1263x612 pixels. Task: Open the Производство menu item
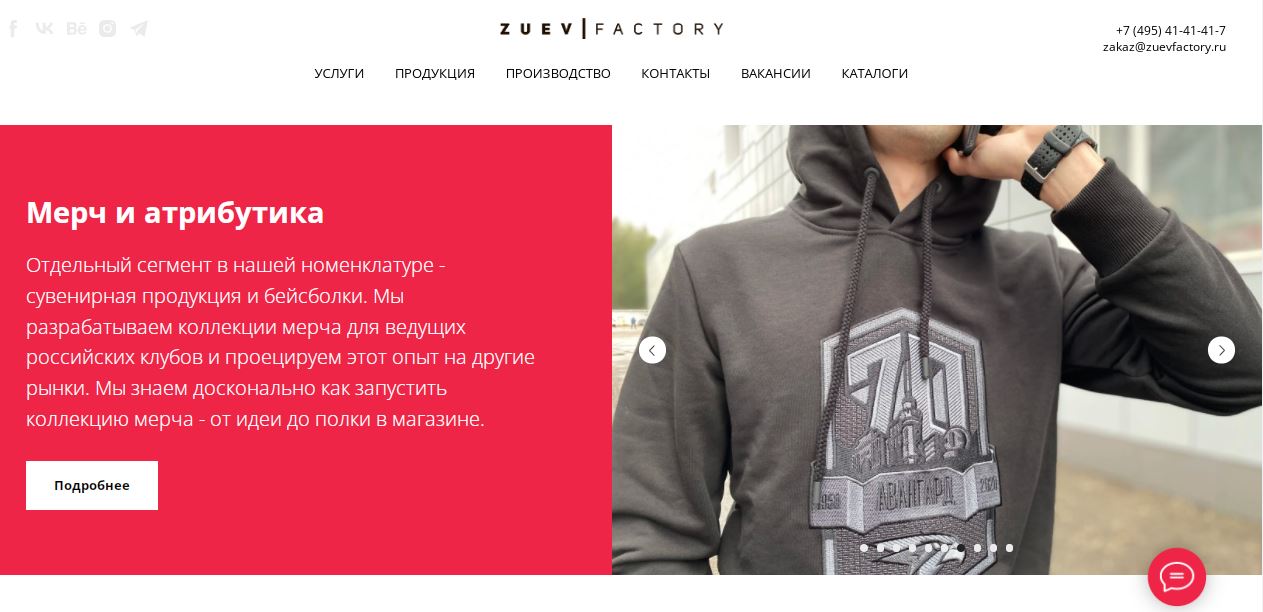(558, 74)
